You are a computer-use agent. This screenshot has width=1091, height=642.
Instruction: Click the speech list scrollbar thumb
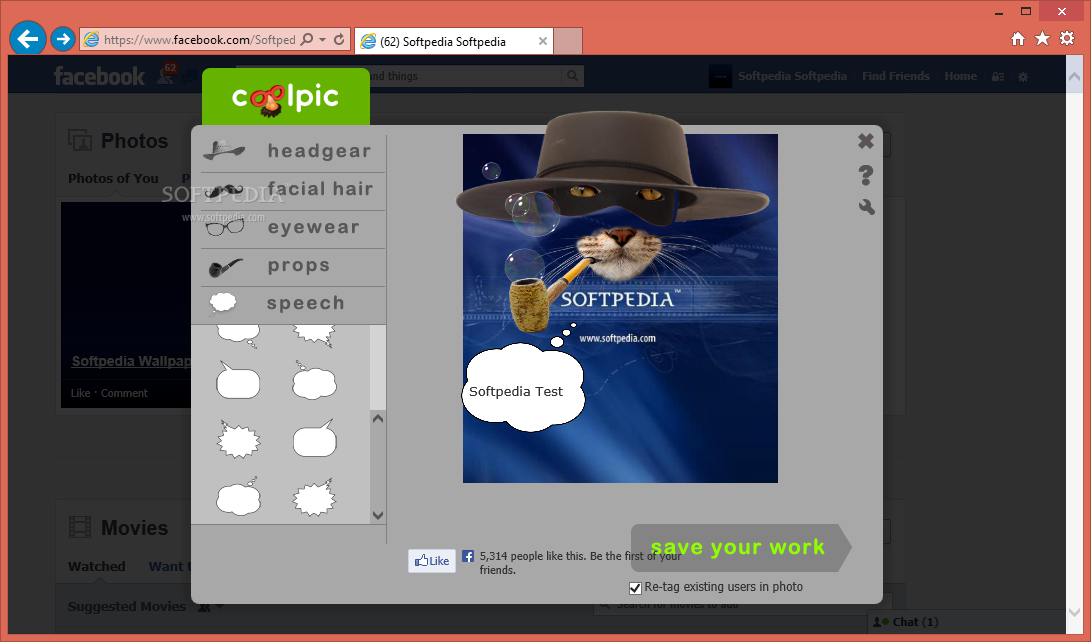[378, 367]
